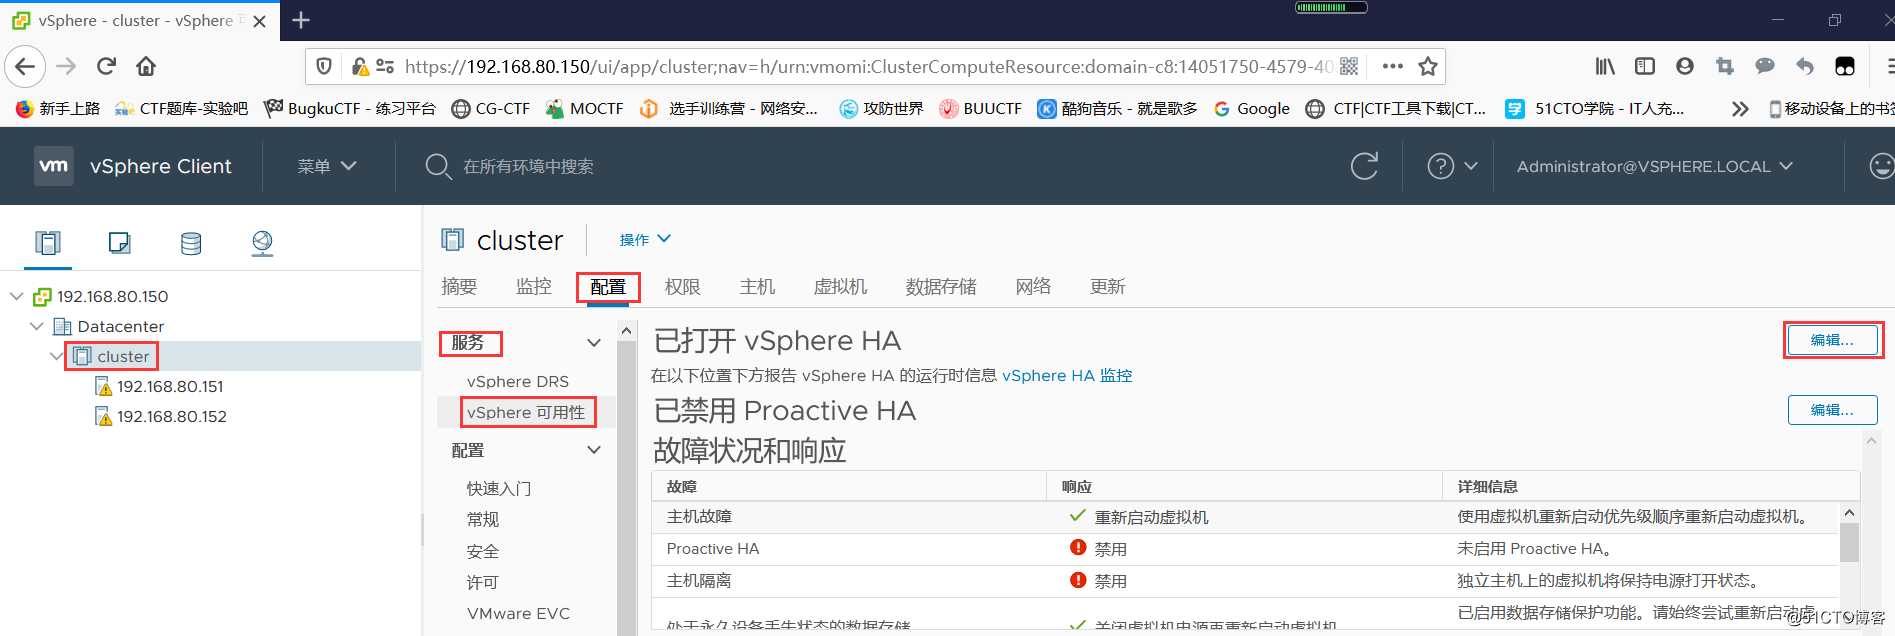Click the vm logo in header
This screenshot has height=636, width=1895.
54,166
